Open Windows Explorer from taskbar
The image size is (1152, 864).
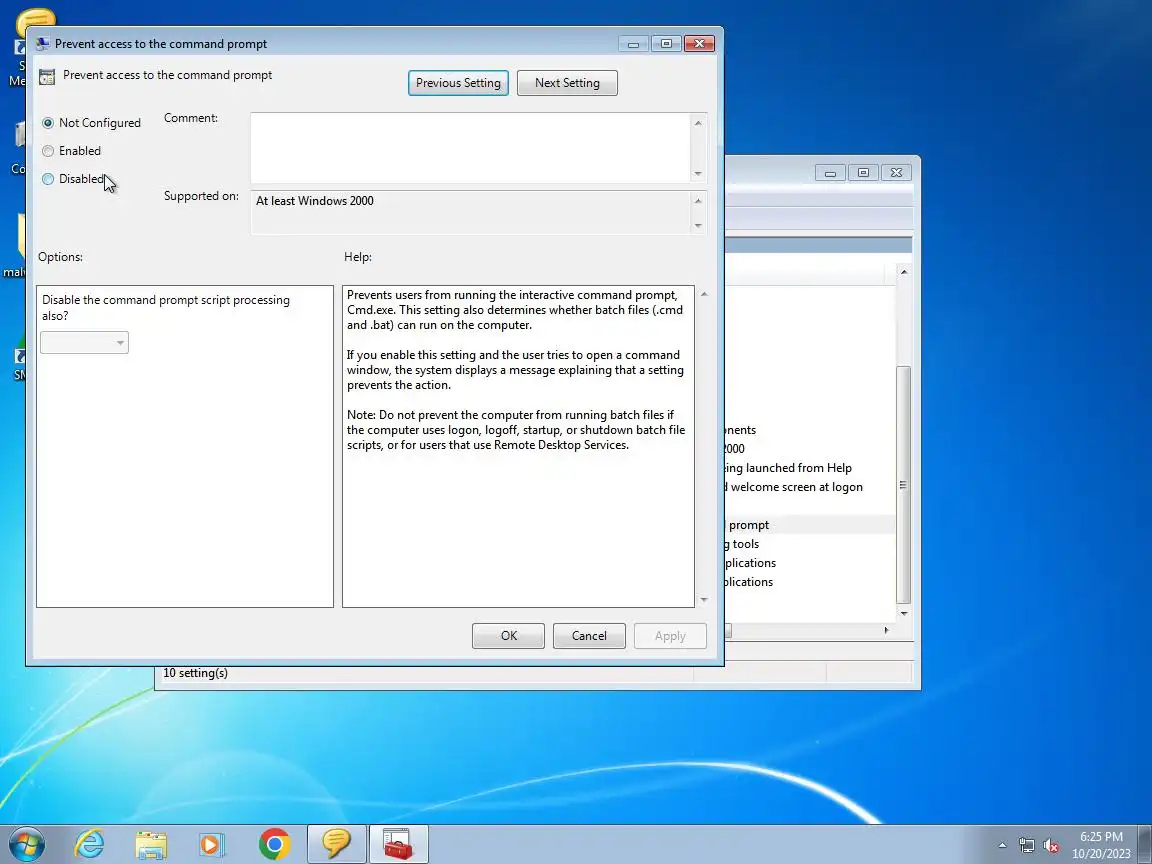point(151,844)
